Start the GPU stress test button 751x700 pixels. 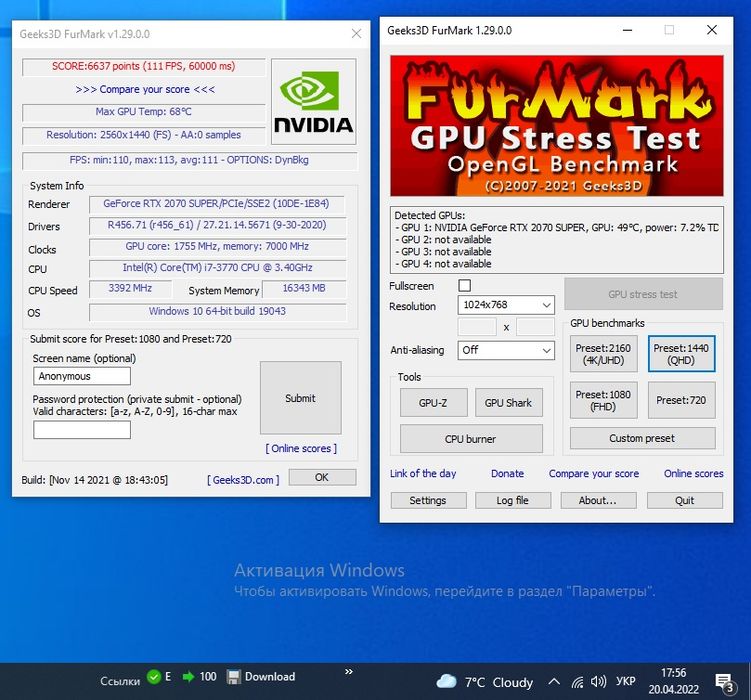coord(643,294)
